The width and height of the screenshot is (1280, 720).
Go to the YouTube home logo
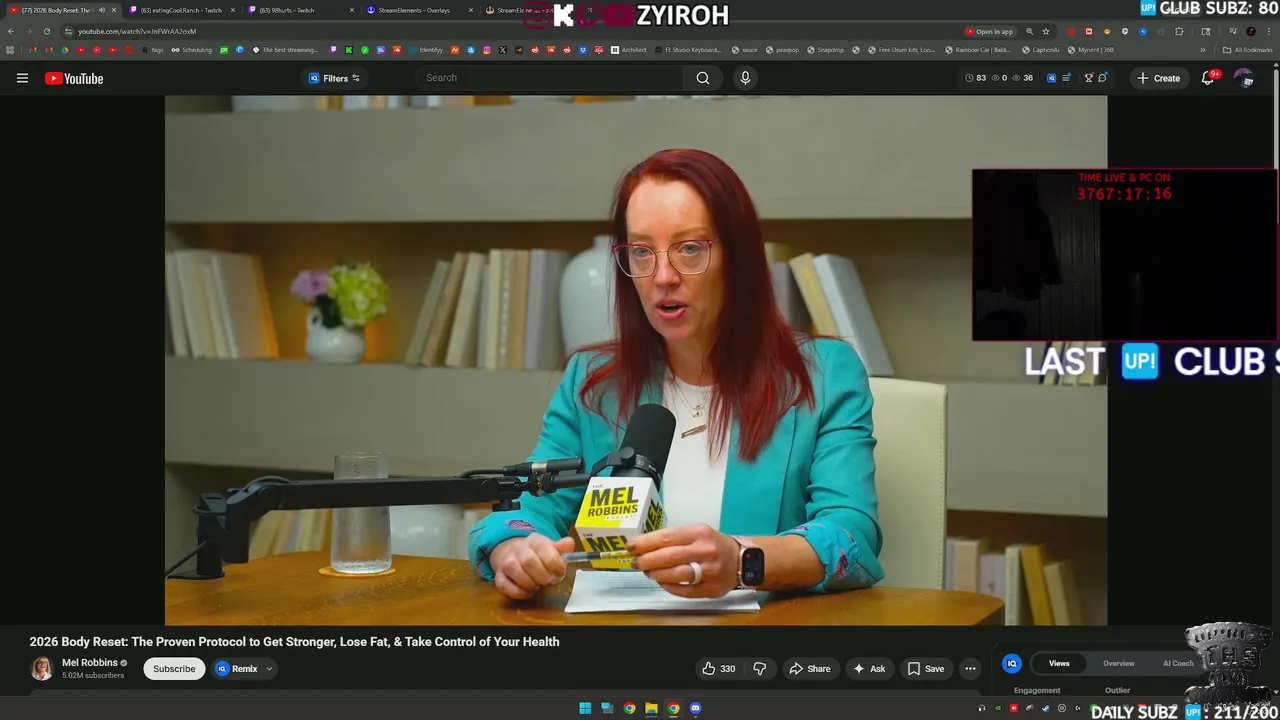click(74, 78)
